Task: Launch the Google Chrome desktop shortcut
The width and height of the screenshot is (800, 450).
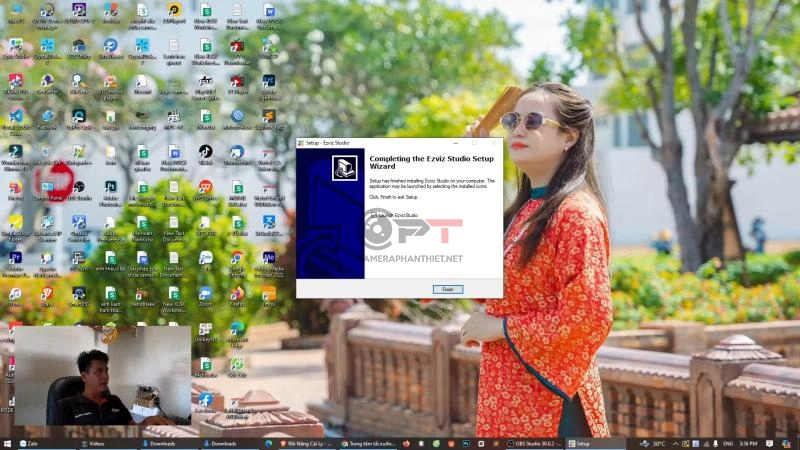Action: tap(237, 264)
